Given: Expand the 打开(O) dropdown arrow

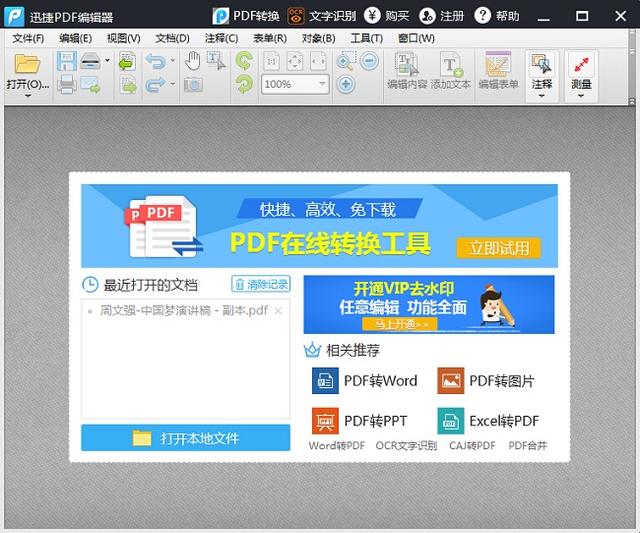Looking at the screenshot, I should tap(28, 96).
